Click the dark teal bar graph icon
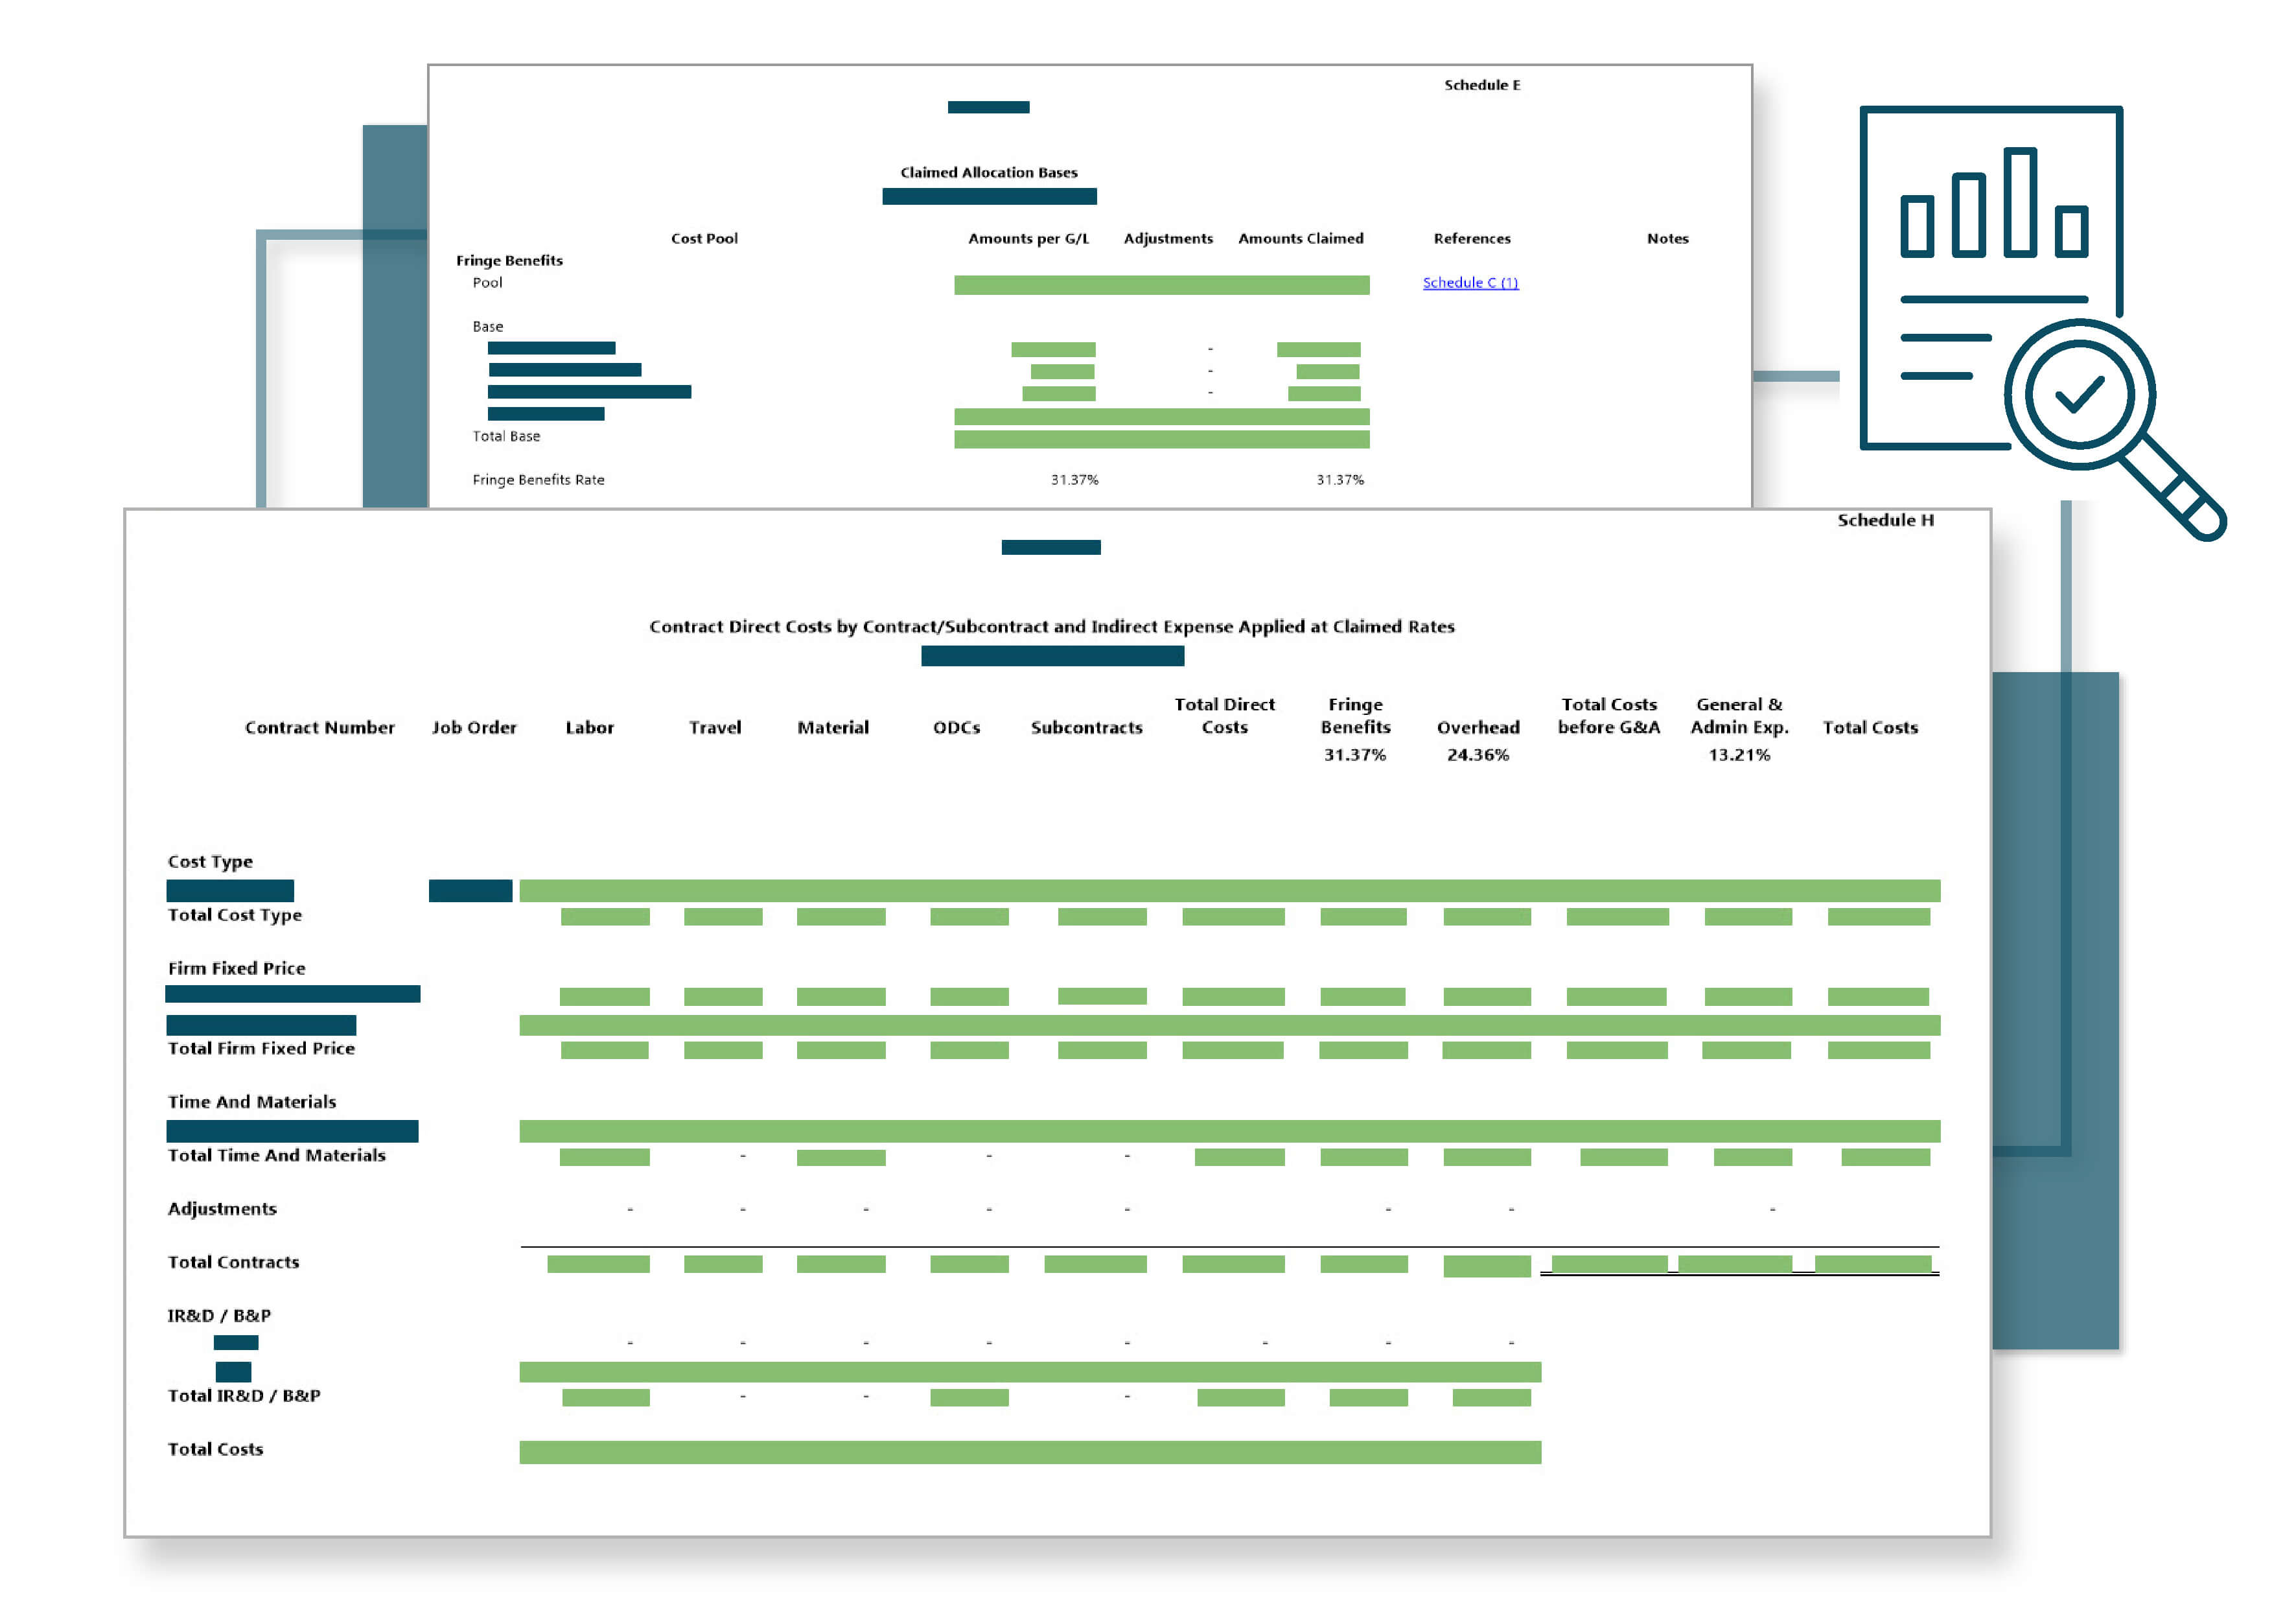 click(x=2017, y=211)
